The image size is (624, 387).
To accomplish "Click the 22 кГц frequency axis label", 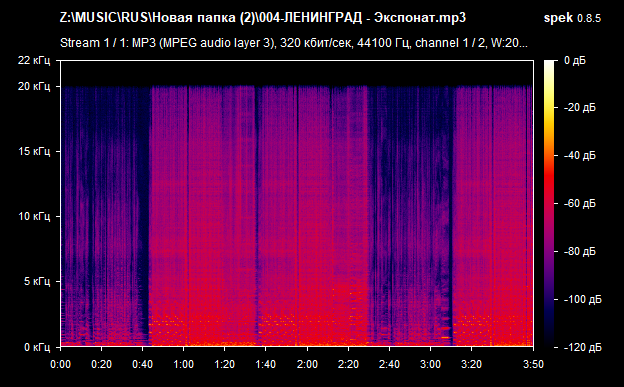I will pyautogui.click(x=34, y=60).
